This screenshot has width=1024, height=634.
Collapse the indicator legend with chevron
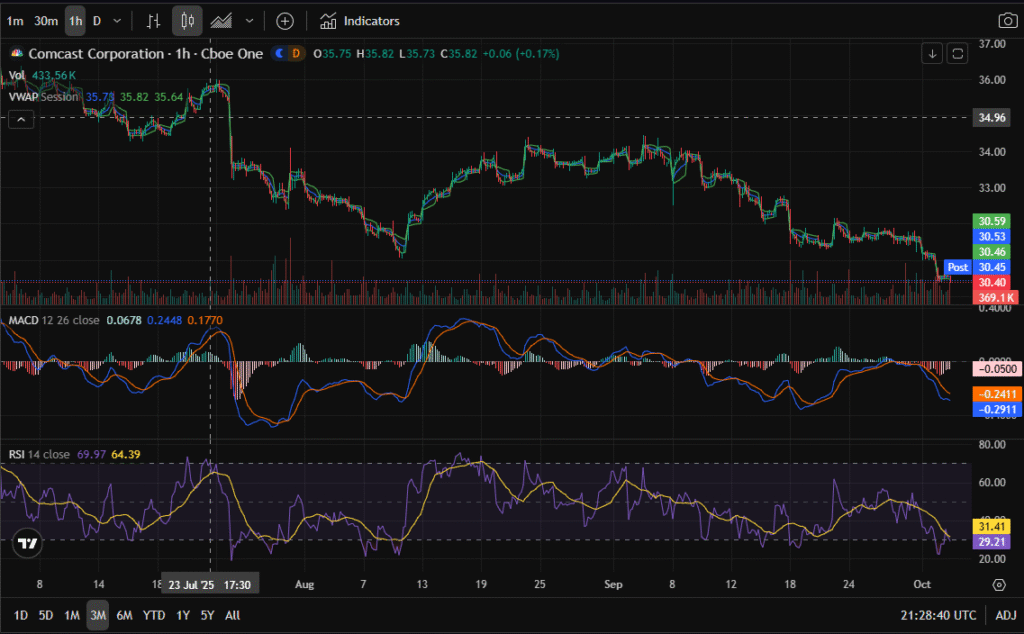point(21,119)
